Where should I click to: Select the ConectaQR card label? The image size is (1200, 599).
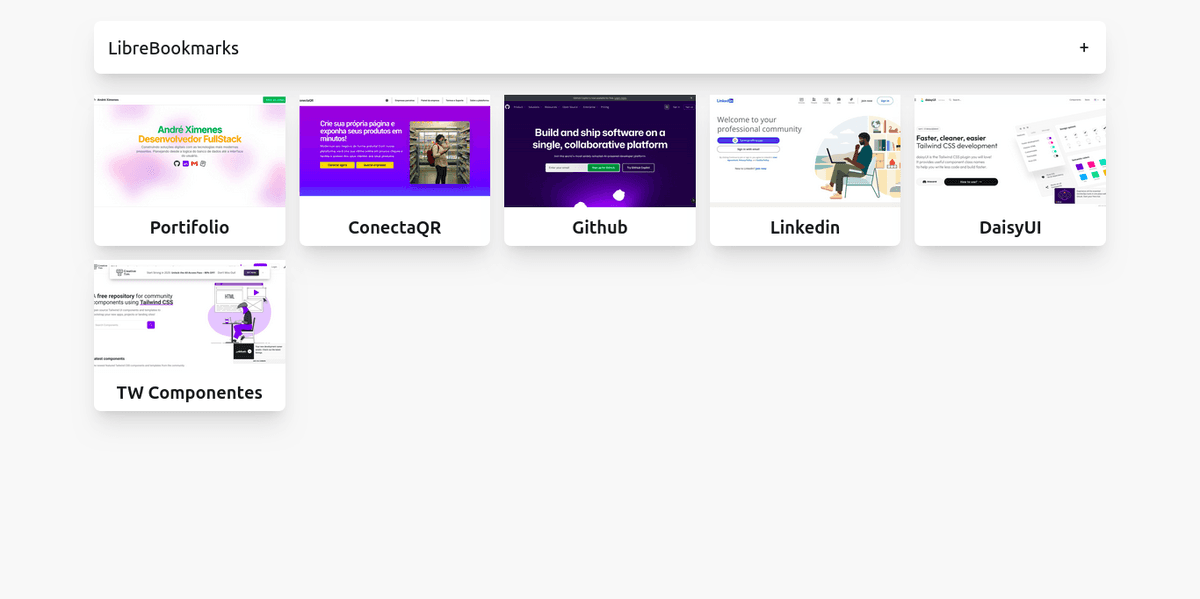point(395,228)
